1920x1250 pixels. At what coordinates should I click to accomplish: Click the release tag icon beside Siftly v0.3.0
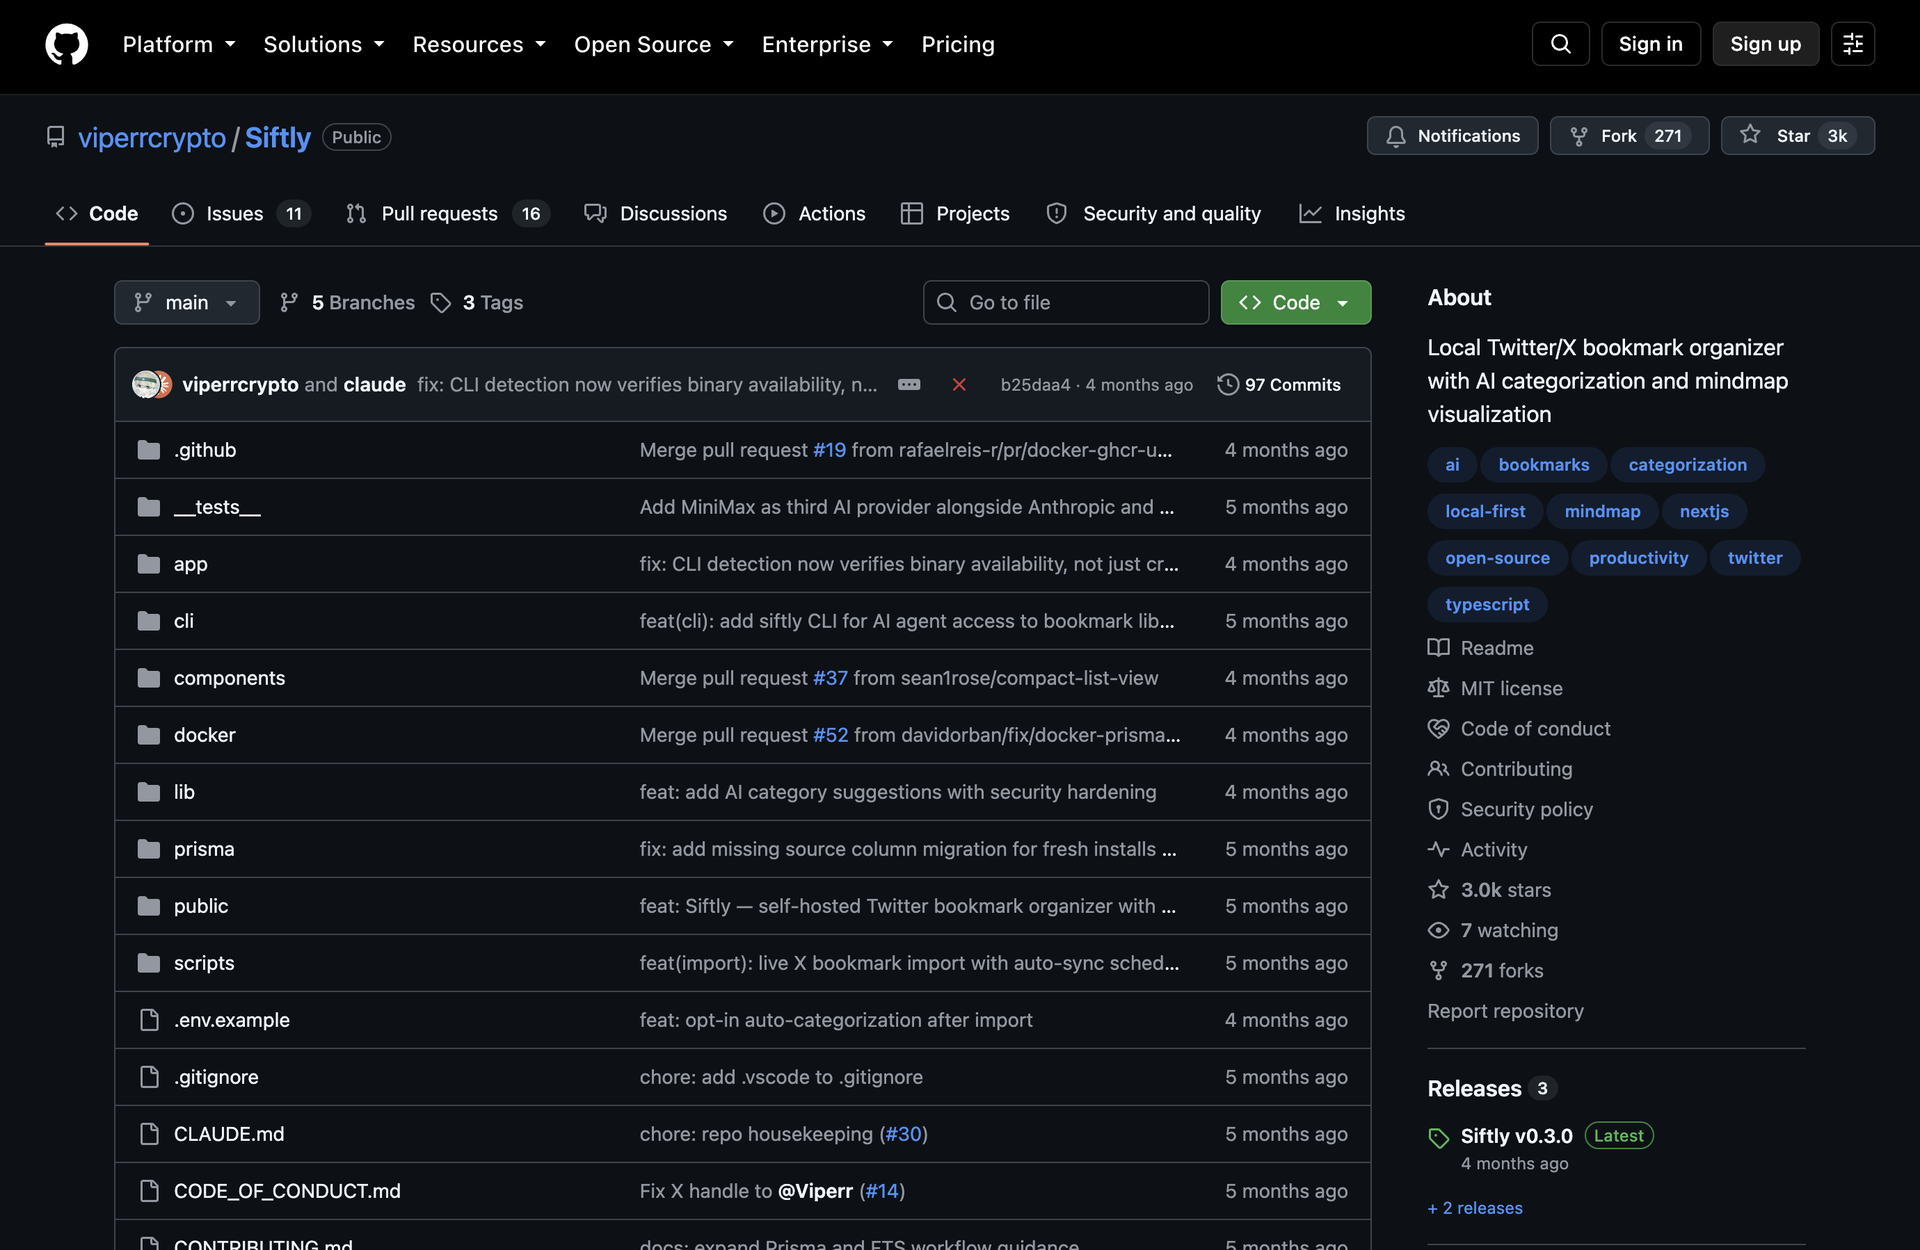[x=1439, y=1138]
